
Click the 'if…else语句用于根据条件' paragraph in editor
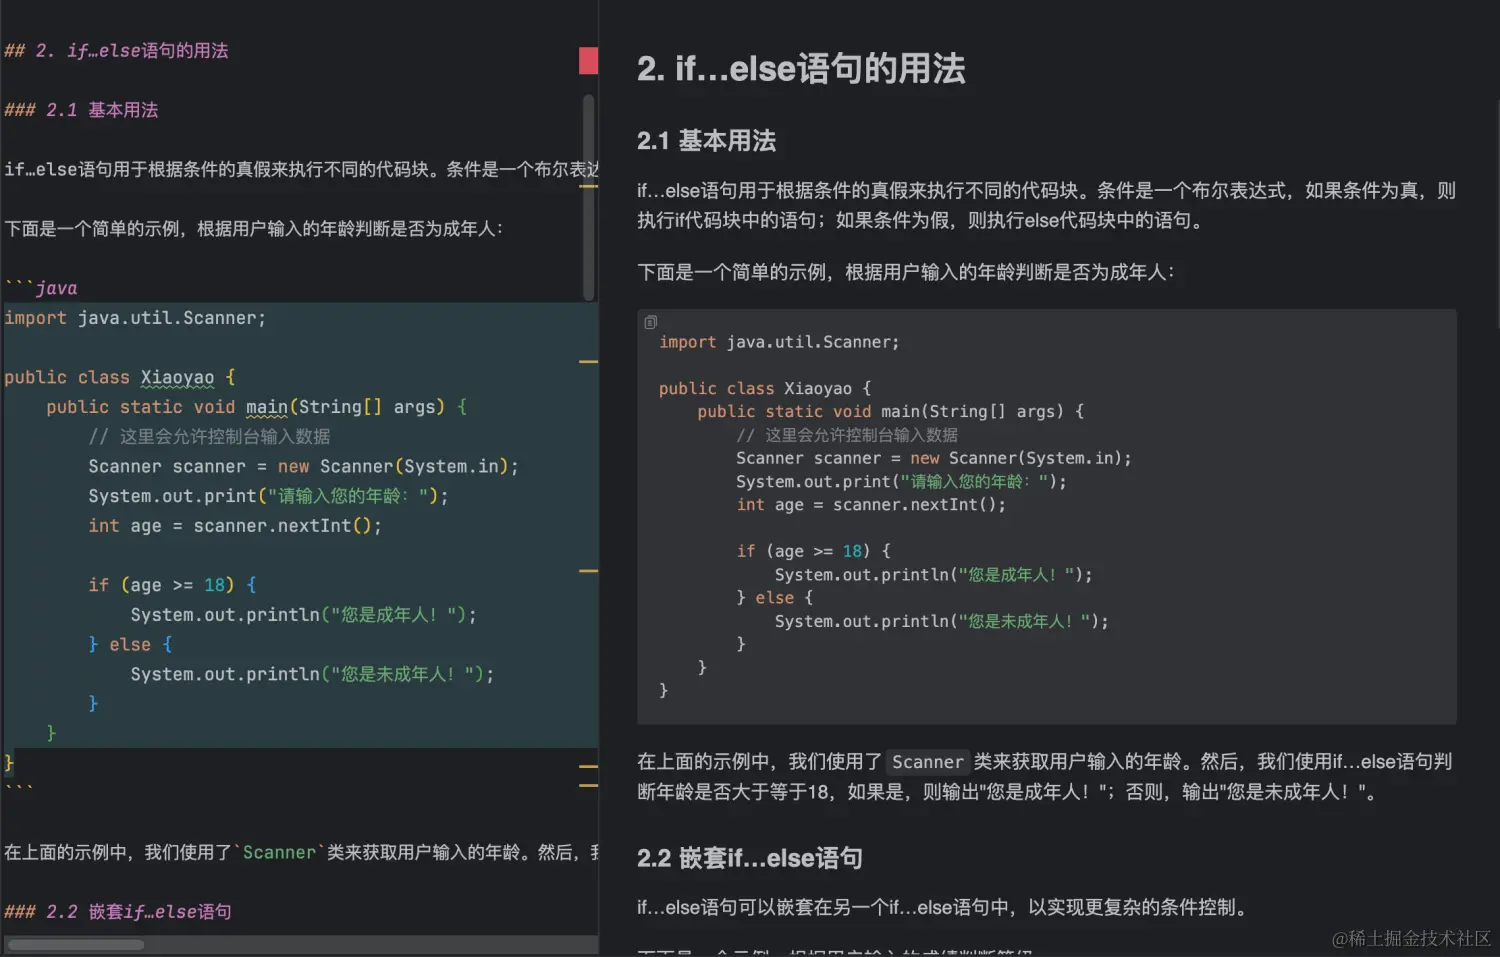(300, 169)
